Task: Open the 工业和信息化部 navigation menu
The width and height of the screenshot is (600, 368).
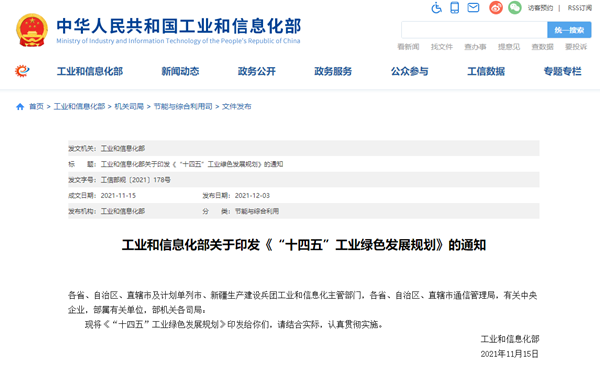Action: [90, 71]
